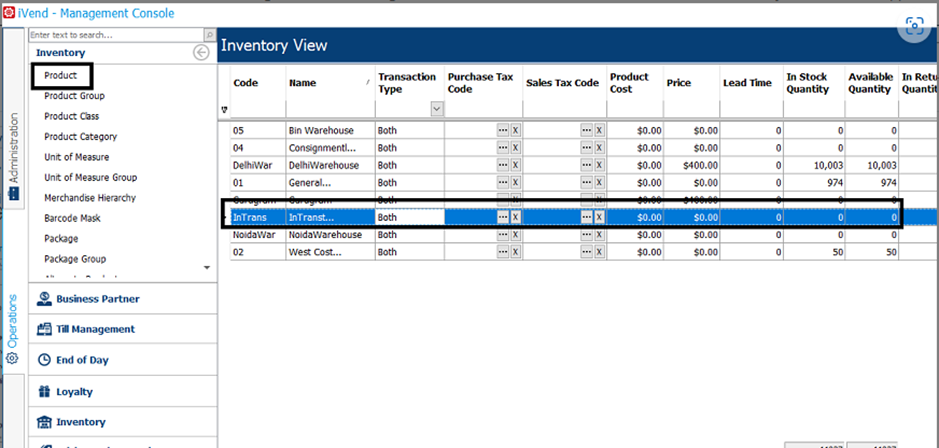Select Product in Inventory menu

(x=60, y=76)
